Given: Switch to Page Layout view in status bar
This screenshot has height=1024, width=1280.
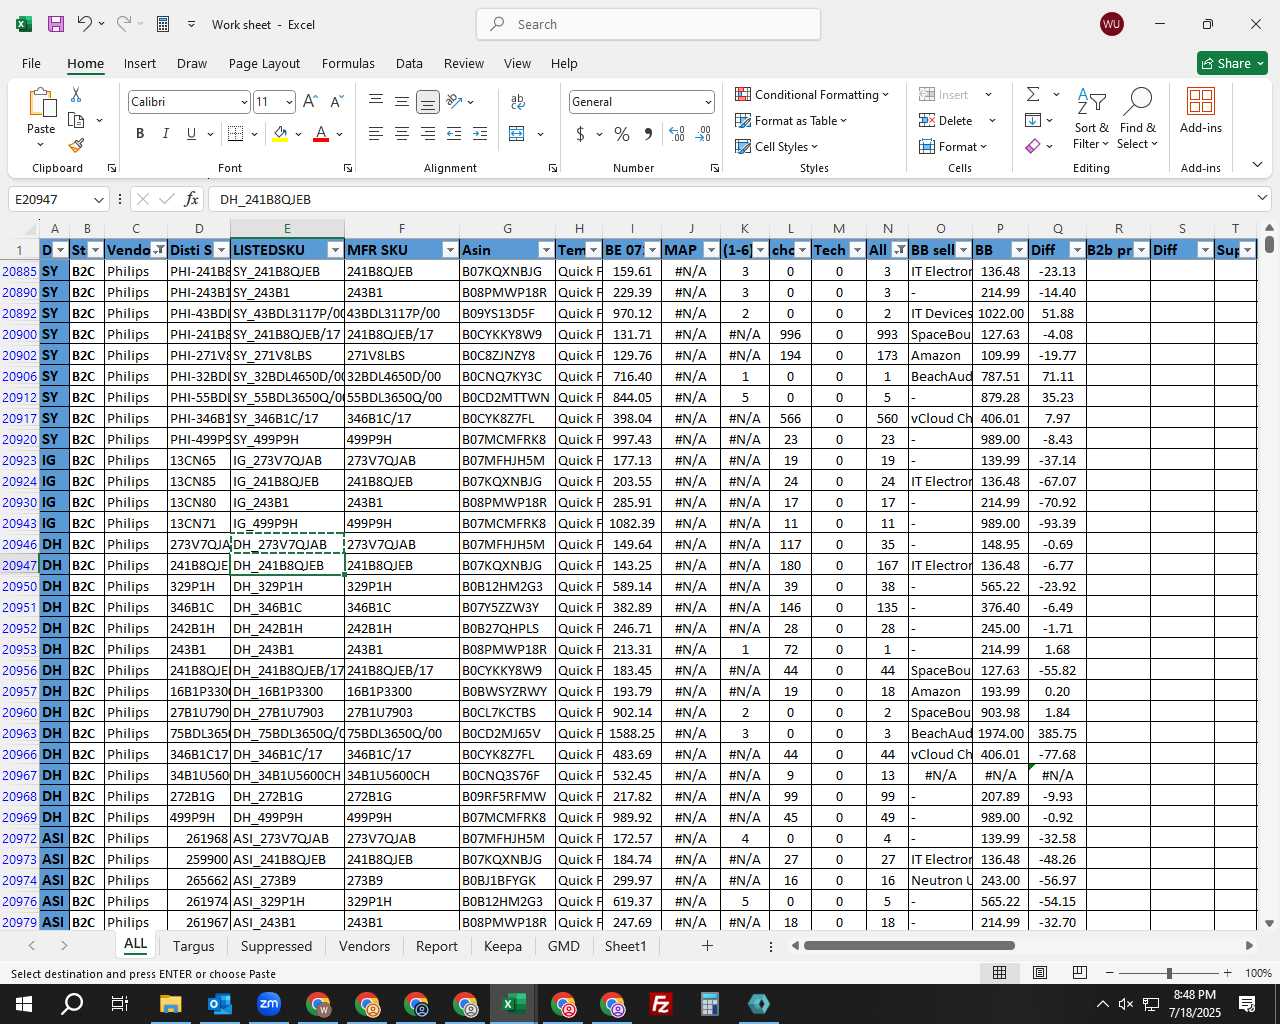Looking at the screenshot, I should click(1040, 973).
